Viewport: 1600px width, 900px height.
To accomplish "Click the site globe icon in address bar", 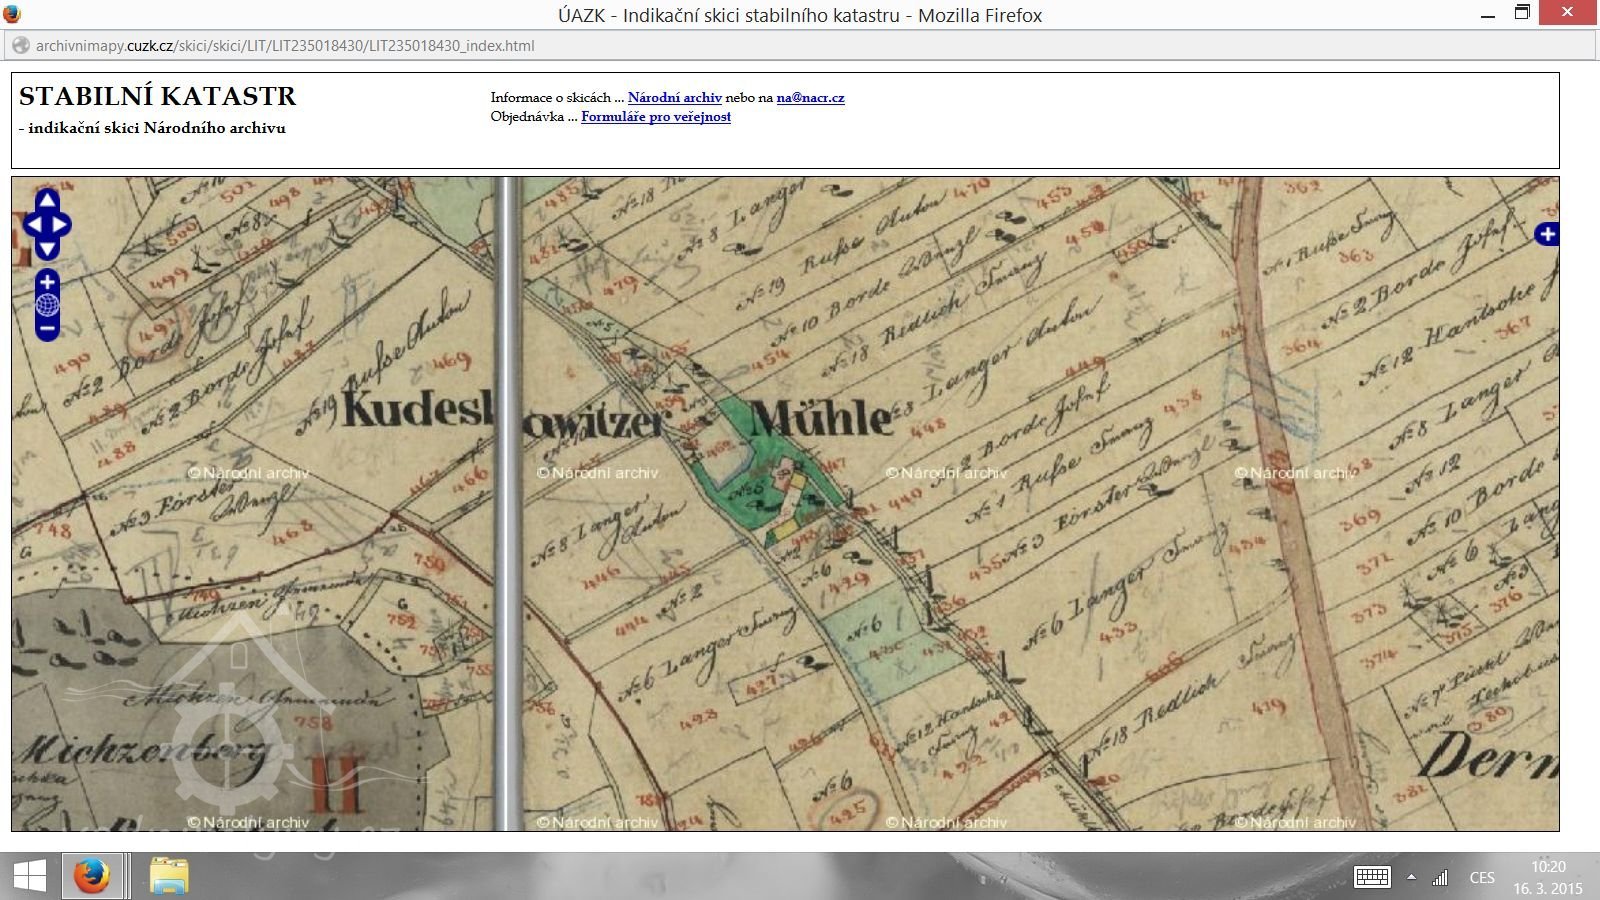I will [20, 46].
